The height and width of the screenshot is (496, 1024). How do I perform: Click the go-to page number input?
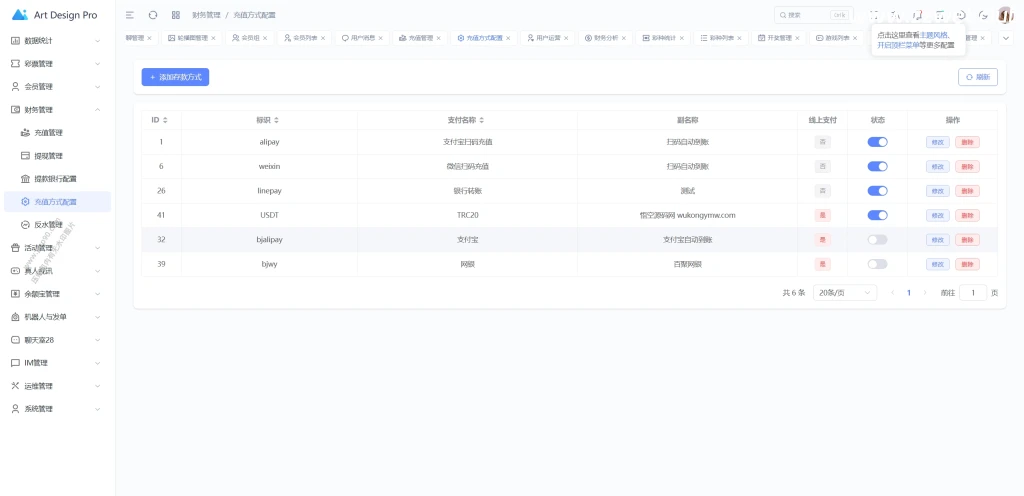point(973,293)
